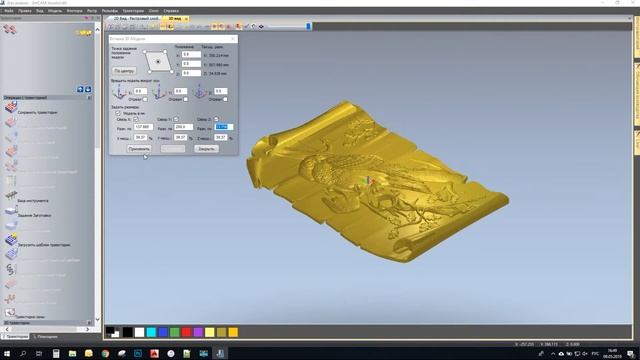This screenshot has height=360, width=640.
Task: Click the blue slider handle in 3D toolbar
Action: 308,27
